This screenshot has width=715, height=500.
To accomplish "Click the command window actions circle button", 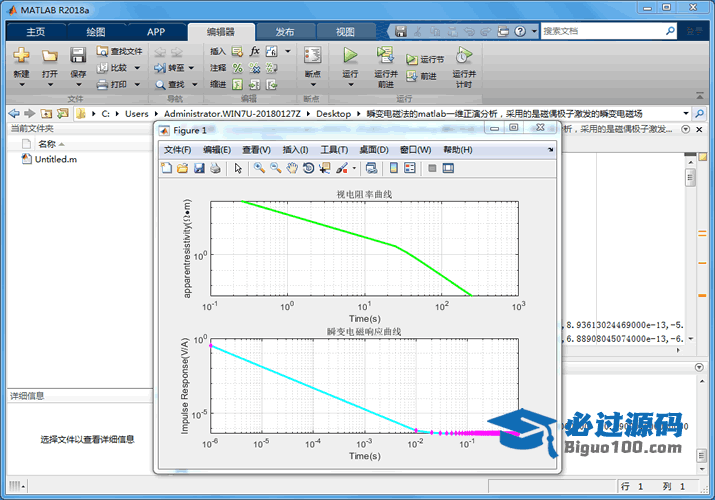I will [x=699, y=367].
